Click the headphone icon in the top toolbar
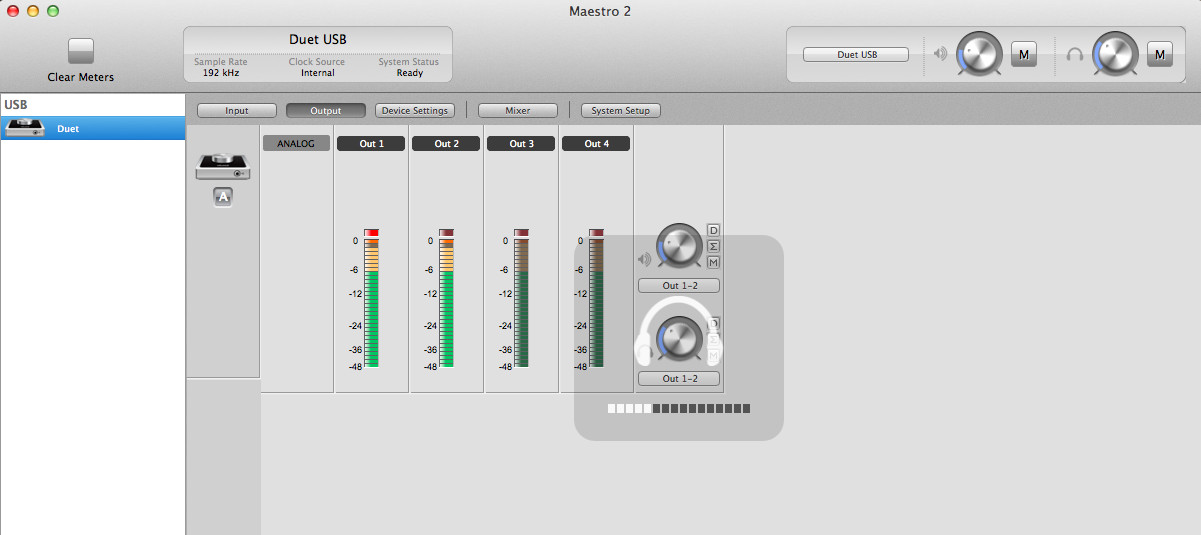This screenshot has height=535, width=1201. (x=1075, y=54)
